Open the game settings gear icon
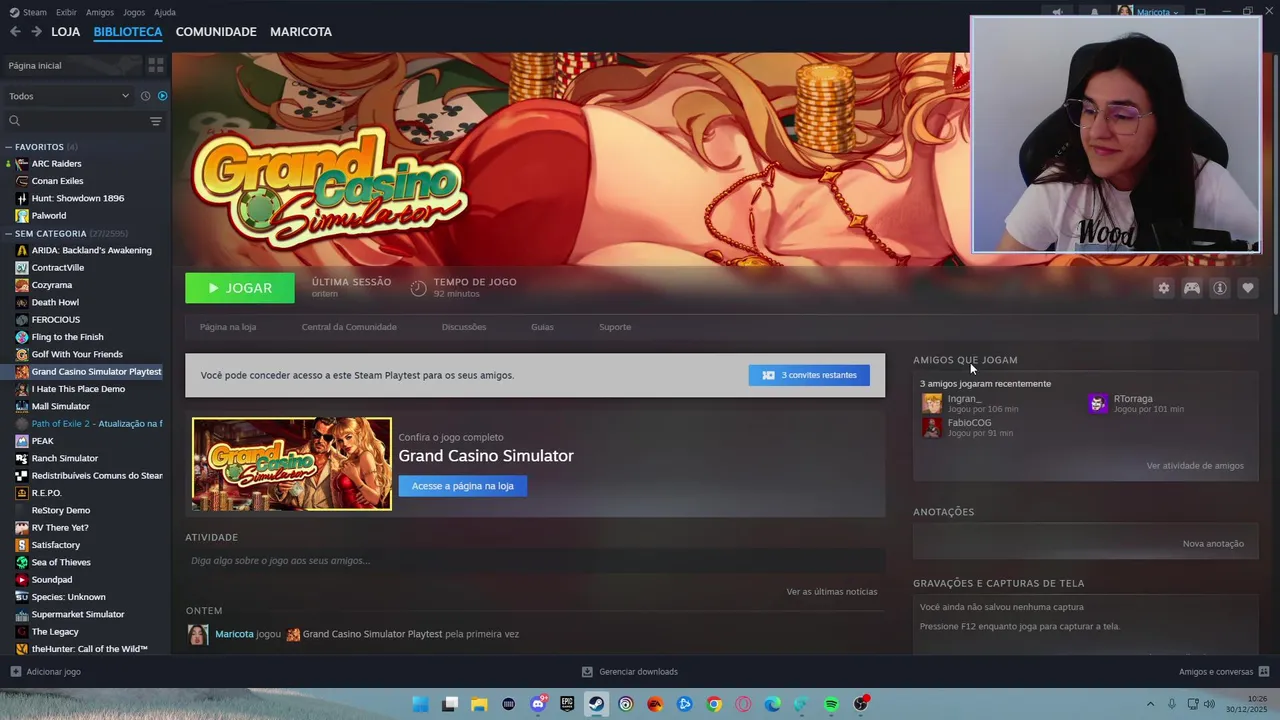Screen dimensions: 1280x720 1163,288
